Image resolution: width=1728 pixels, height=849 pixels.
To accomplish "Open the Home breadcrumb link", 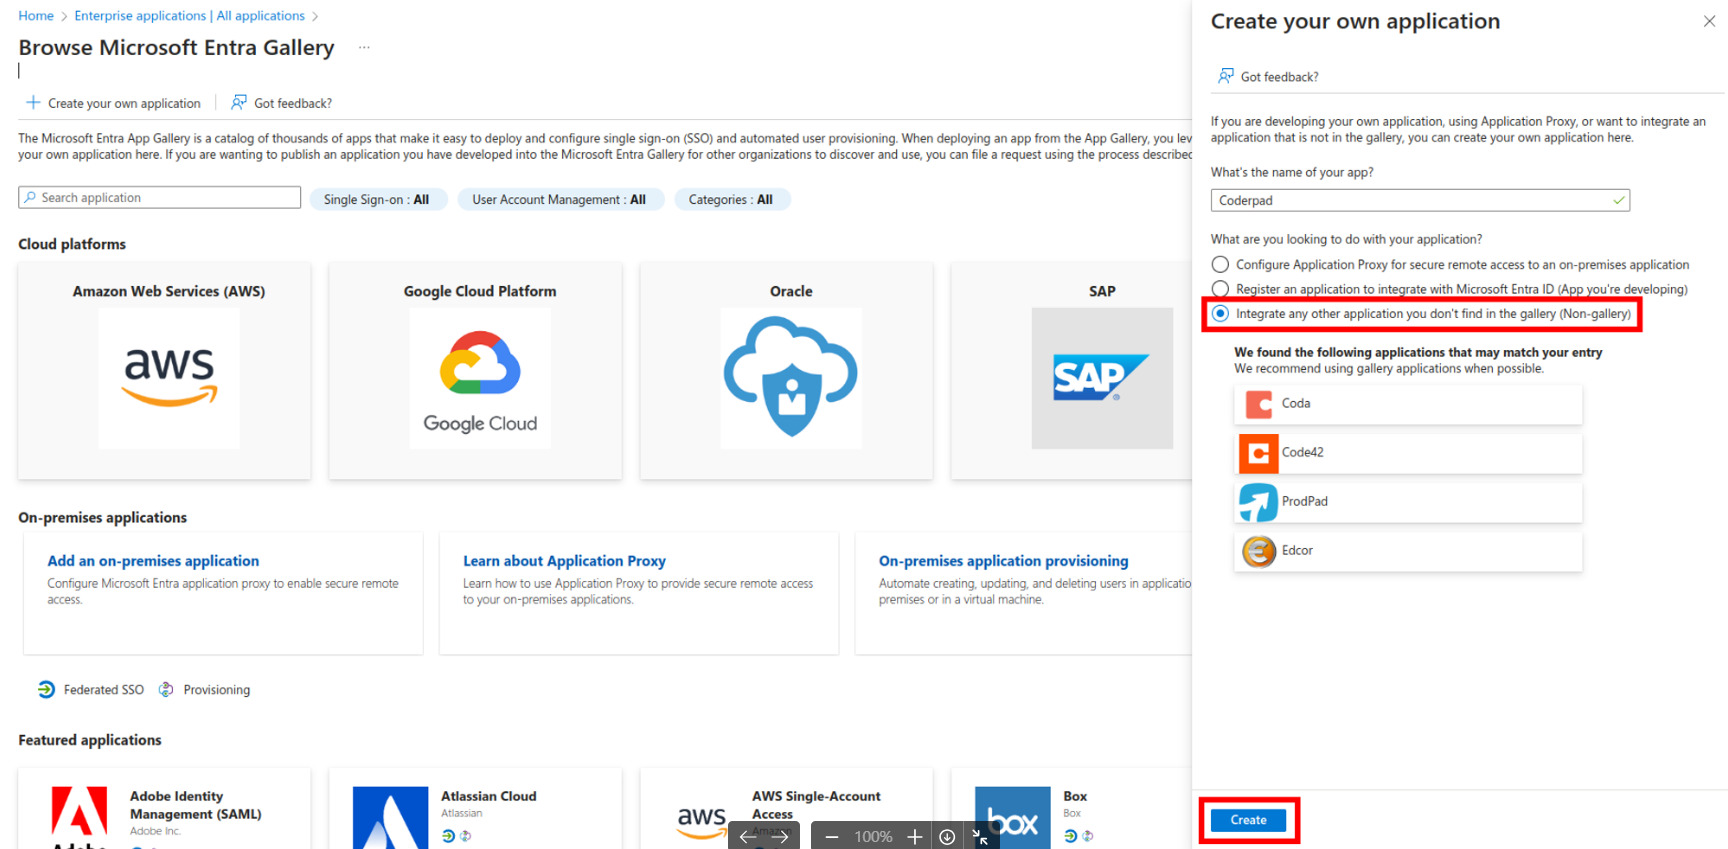I will [36, 16].
